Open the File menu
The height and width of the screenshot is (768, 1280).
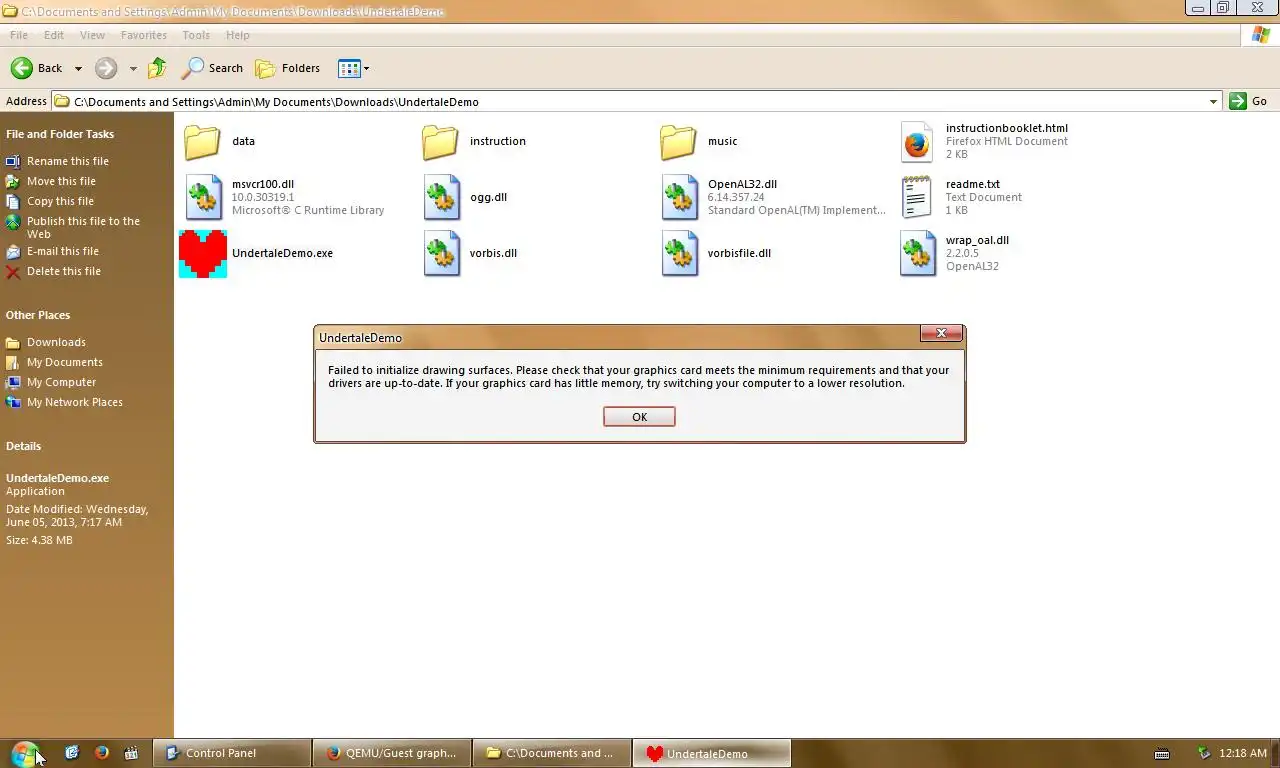[x=19, y=35]
